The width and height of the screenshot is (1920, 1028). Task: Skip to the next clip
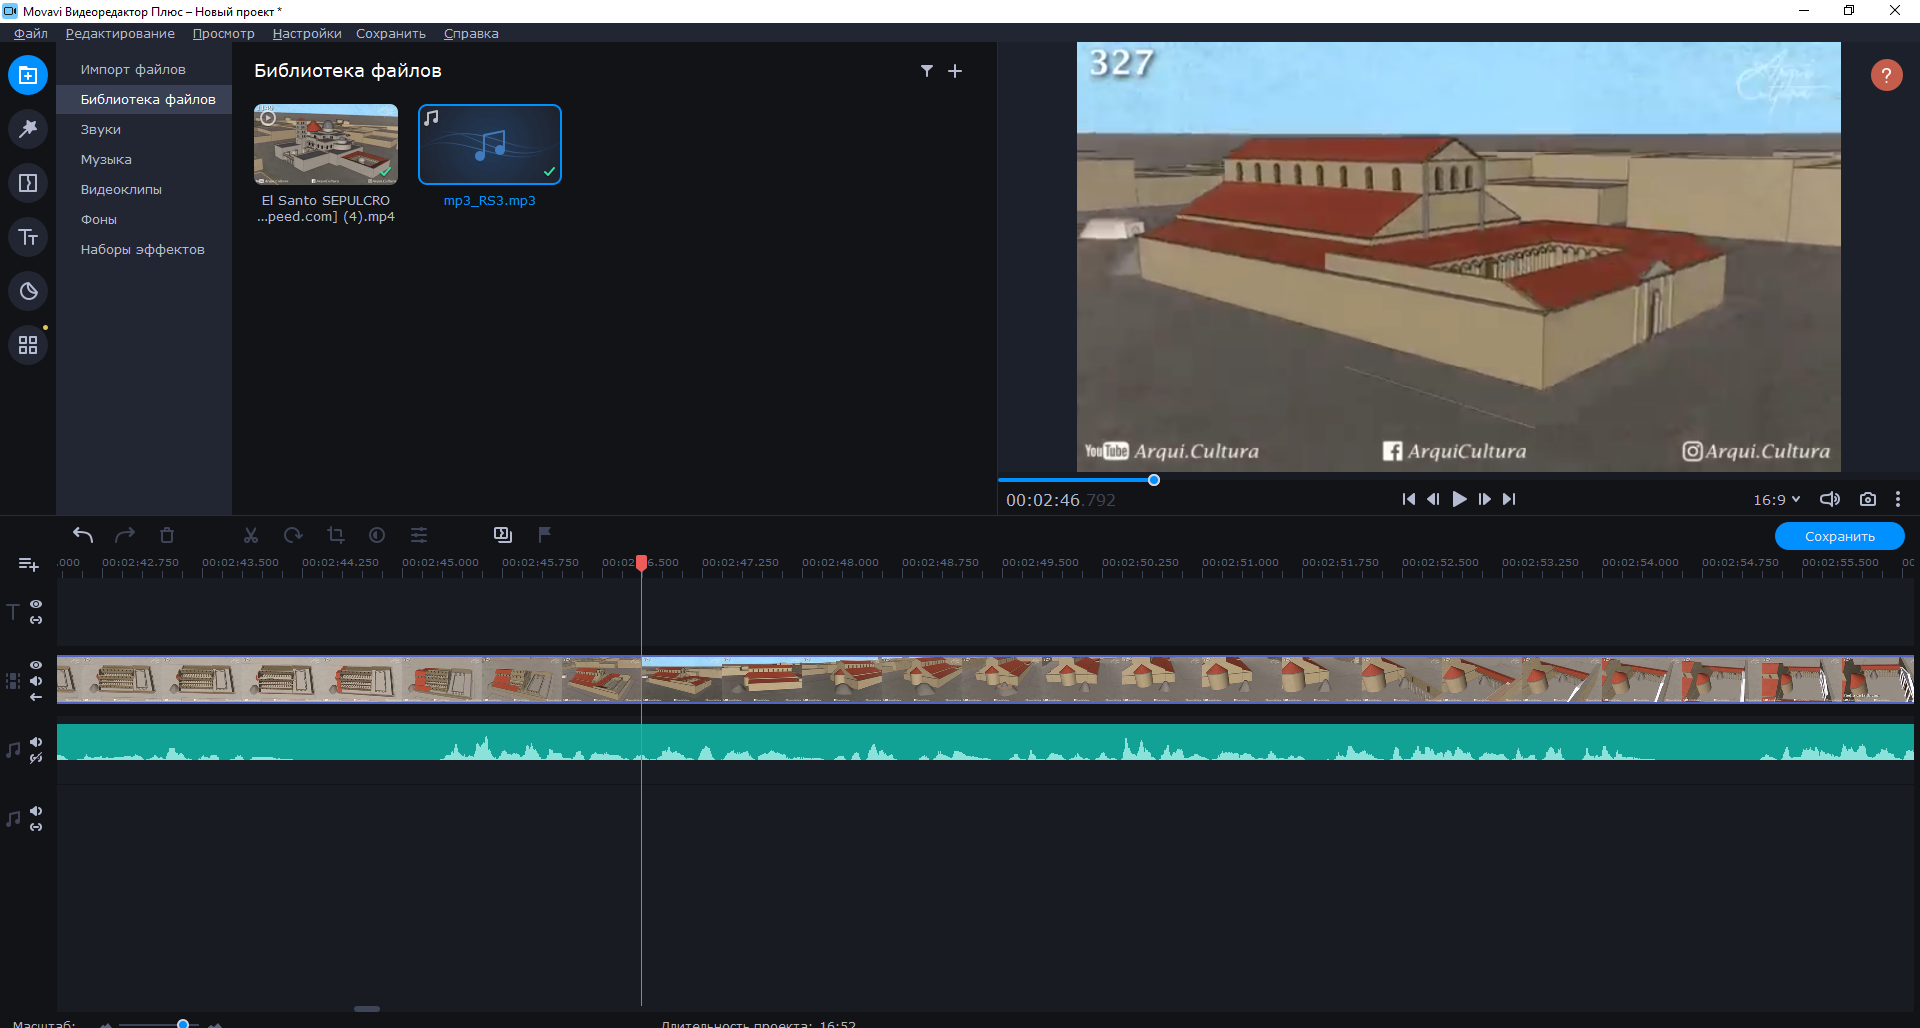coord(1510,499)
